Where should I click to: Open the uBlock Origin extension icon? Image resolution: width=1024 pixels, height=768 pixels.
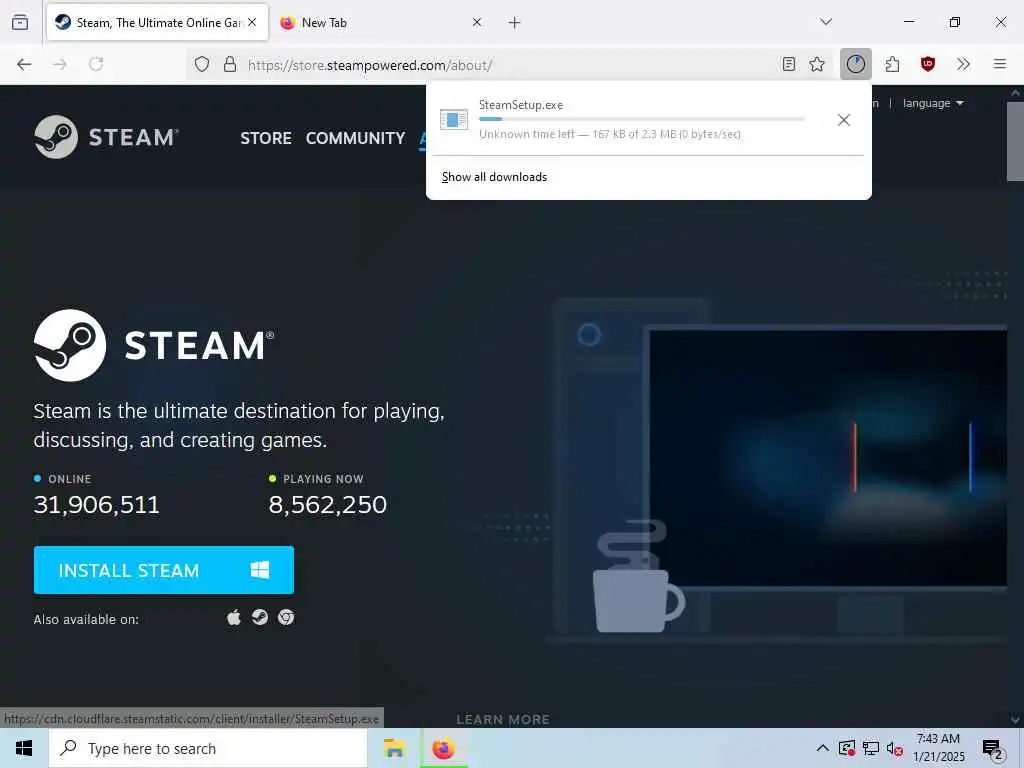[x=928, y=64]
